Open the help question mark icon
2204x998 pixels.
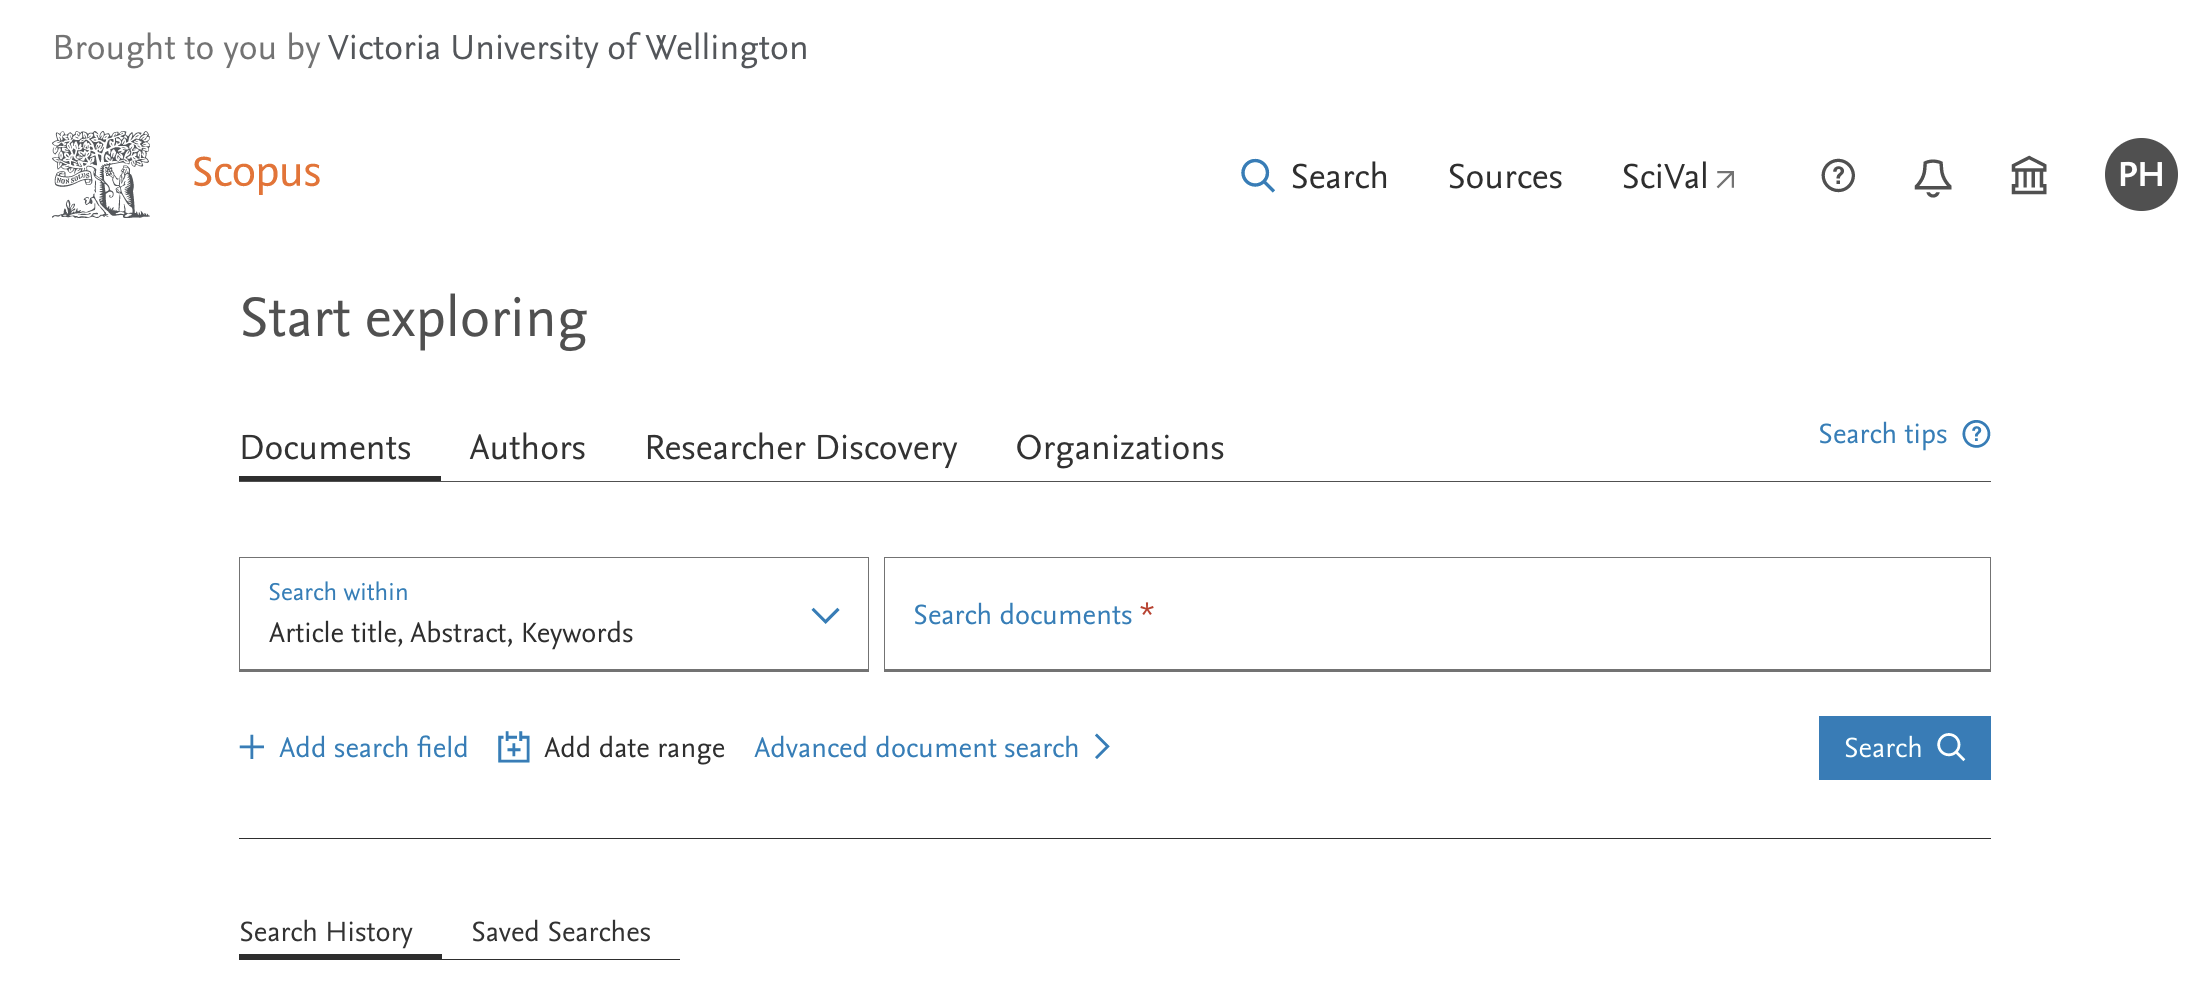[1837, 176]
